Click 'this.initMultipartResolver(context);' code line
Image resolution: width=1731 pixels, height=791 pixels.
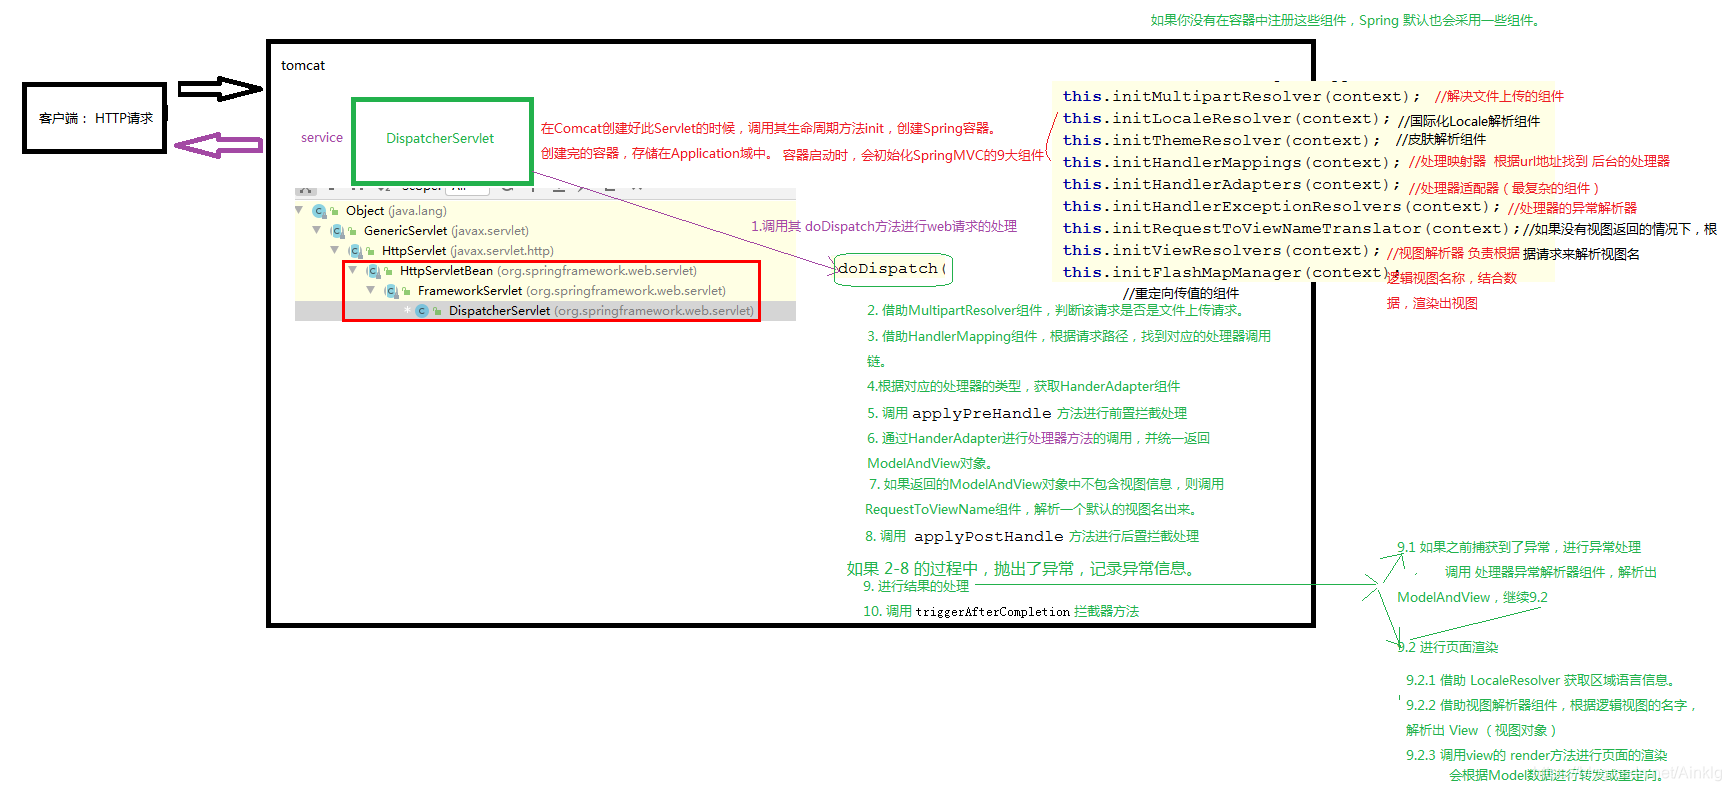point(1241,97)
